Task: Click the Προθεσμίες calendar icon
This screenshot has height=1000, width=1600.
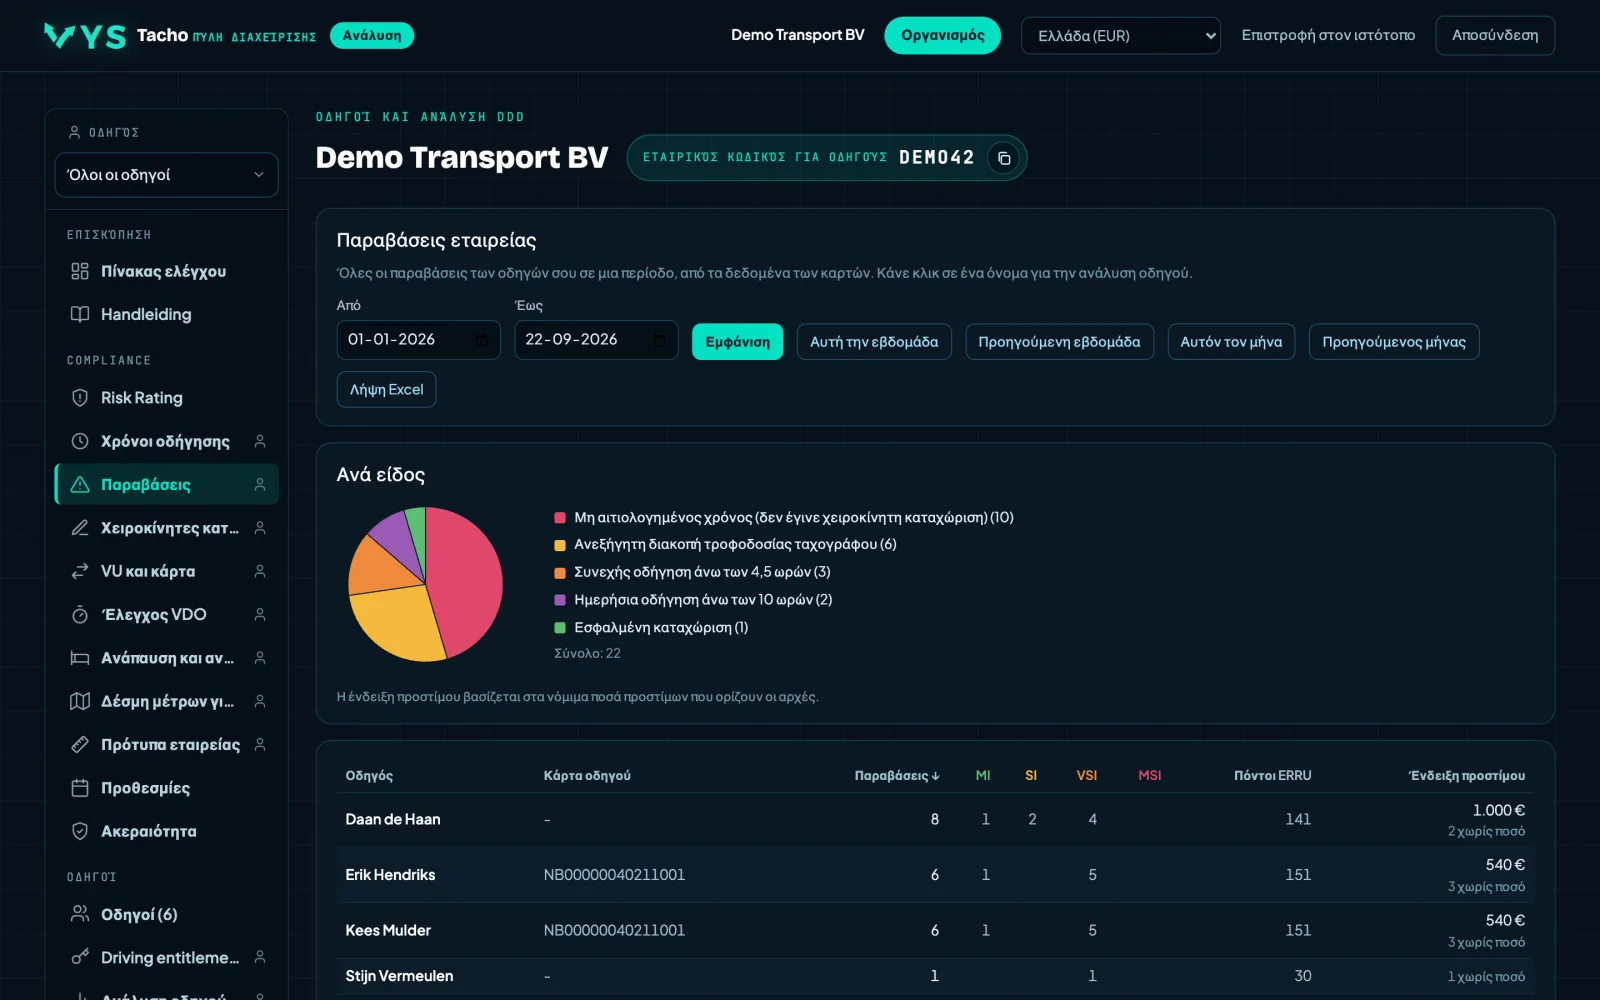Action: [80, 788]
